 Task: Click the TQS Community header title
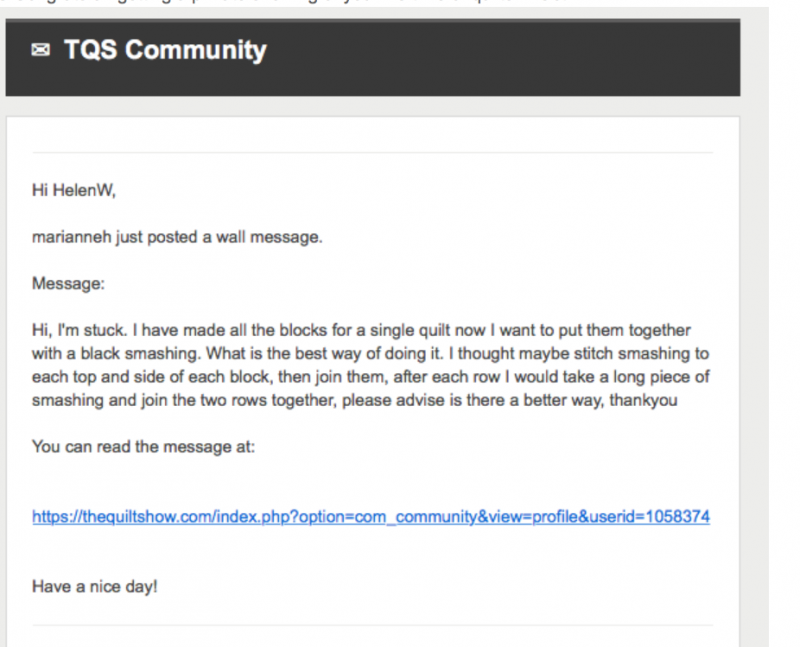pos(165,51)
